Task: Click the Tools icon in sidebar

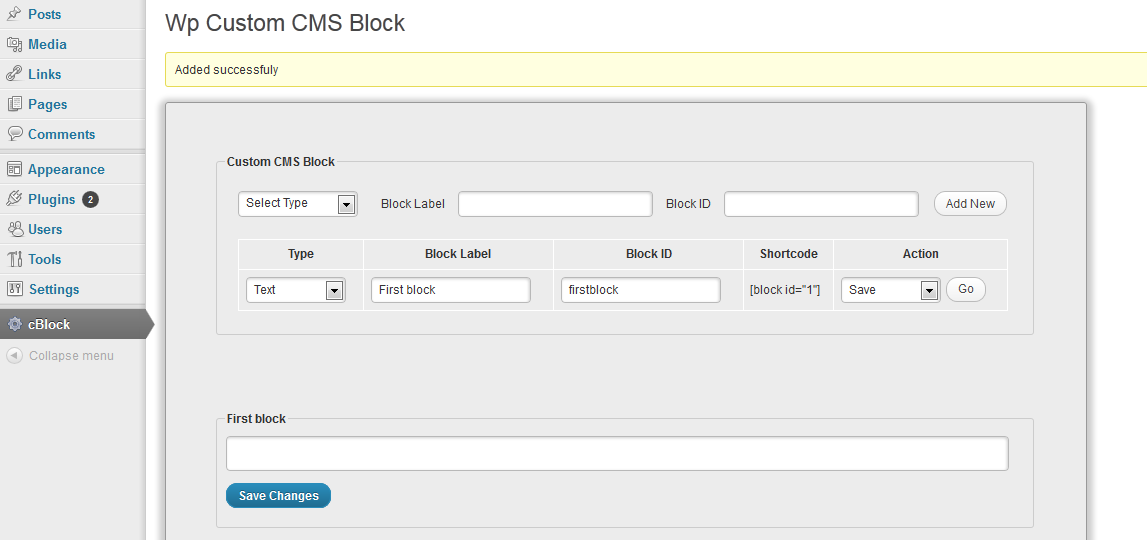Action: [14, 259]
